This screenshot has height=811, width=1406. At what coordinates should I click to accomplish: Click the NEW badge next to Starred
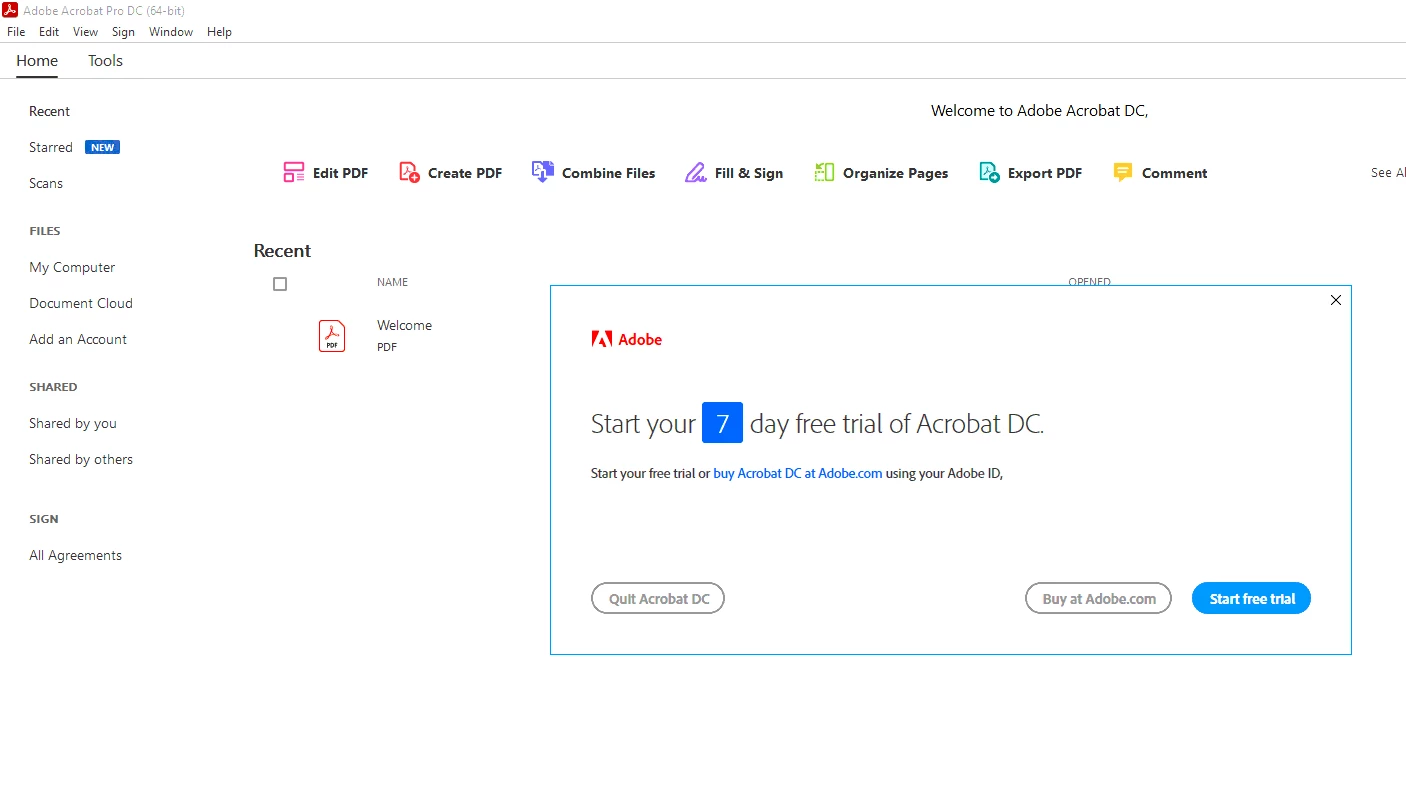pos(102,147)
